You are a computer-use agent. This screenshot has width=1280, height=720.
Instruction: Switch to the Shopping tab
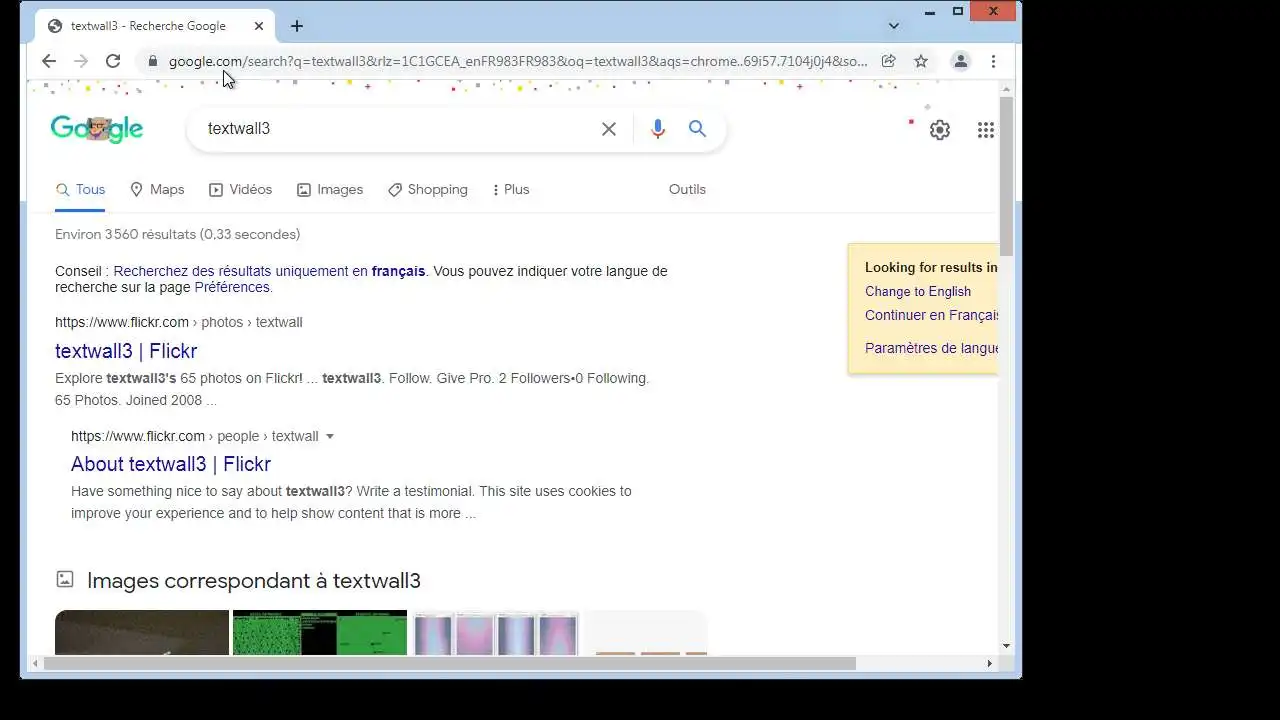pos(427,189)
